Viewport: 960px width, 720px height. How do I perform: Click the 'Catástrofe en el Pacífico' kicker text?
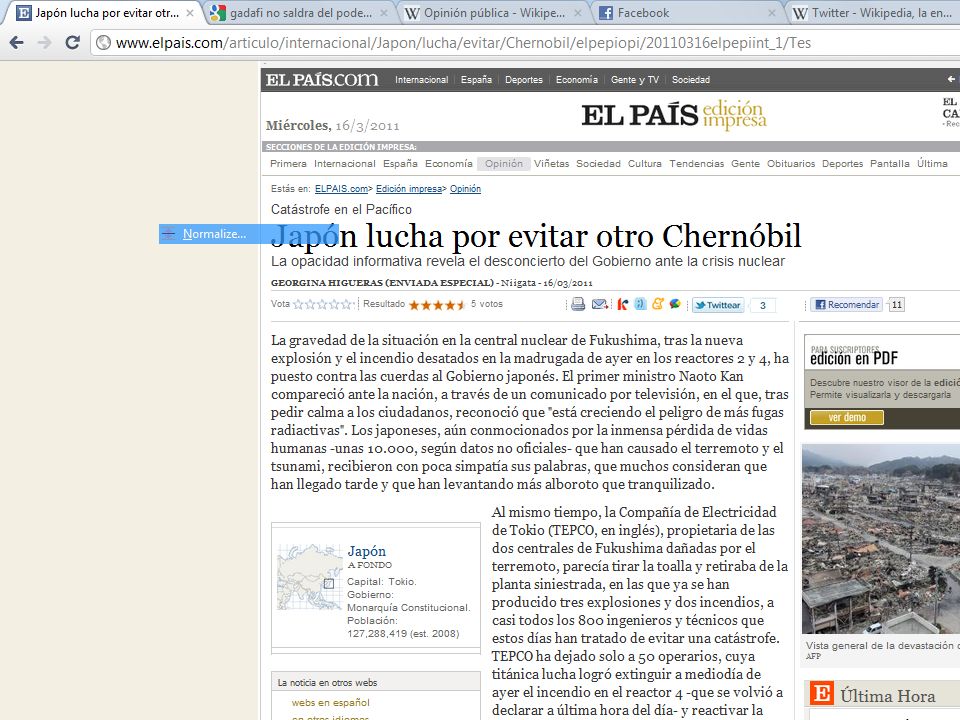tap(341, 209)
